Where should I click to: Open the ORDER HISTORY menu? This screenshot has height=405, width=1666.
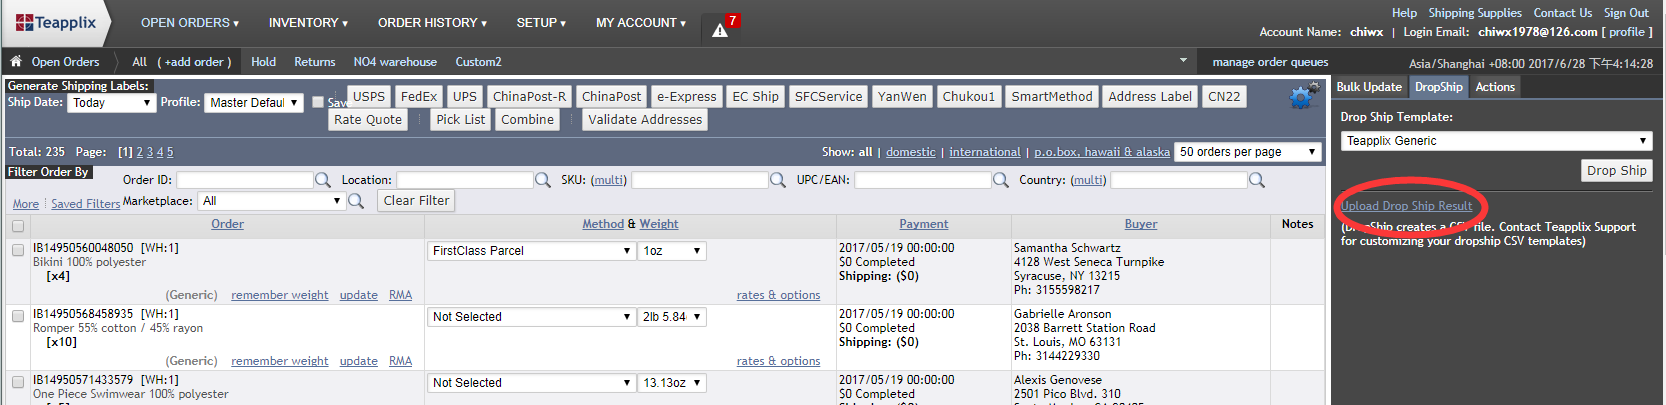point(432,23)
